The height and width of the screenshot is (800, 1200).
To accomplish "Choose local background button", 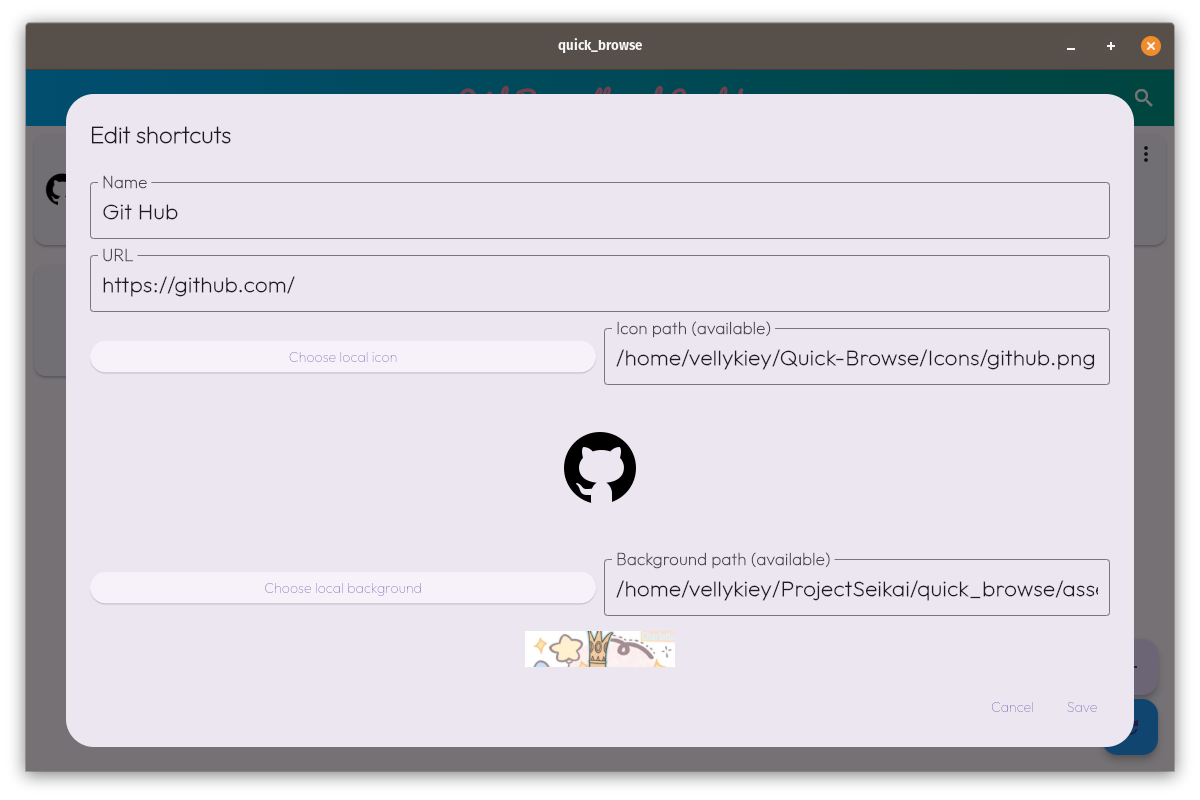I will pyautogui.click(x=343, y=588).
